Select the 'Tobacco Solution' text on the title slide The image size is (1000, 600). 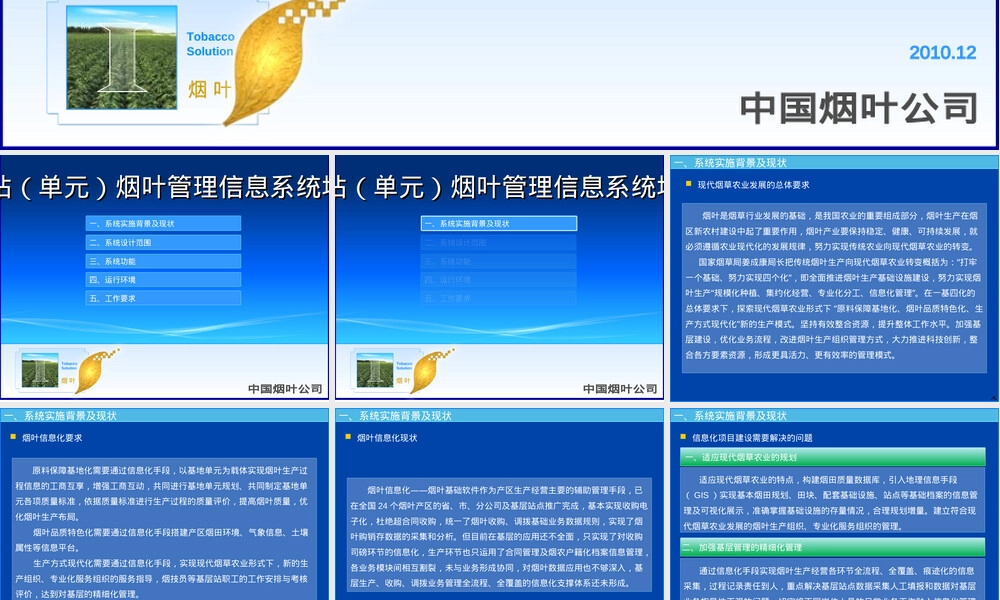210,44
